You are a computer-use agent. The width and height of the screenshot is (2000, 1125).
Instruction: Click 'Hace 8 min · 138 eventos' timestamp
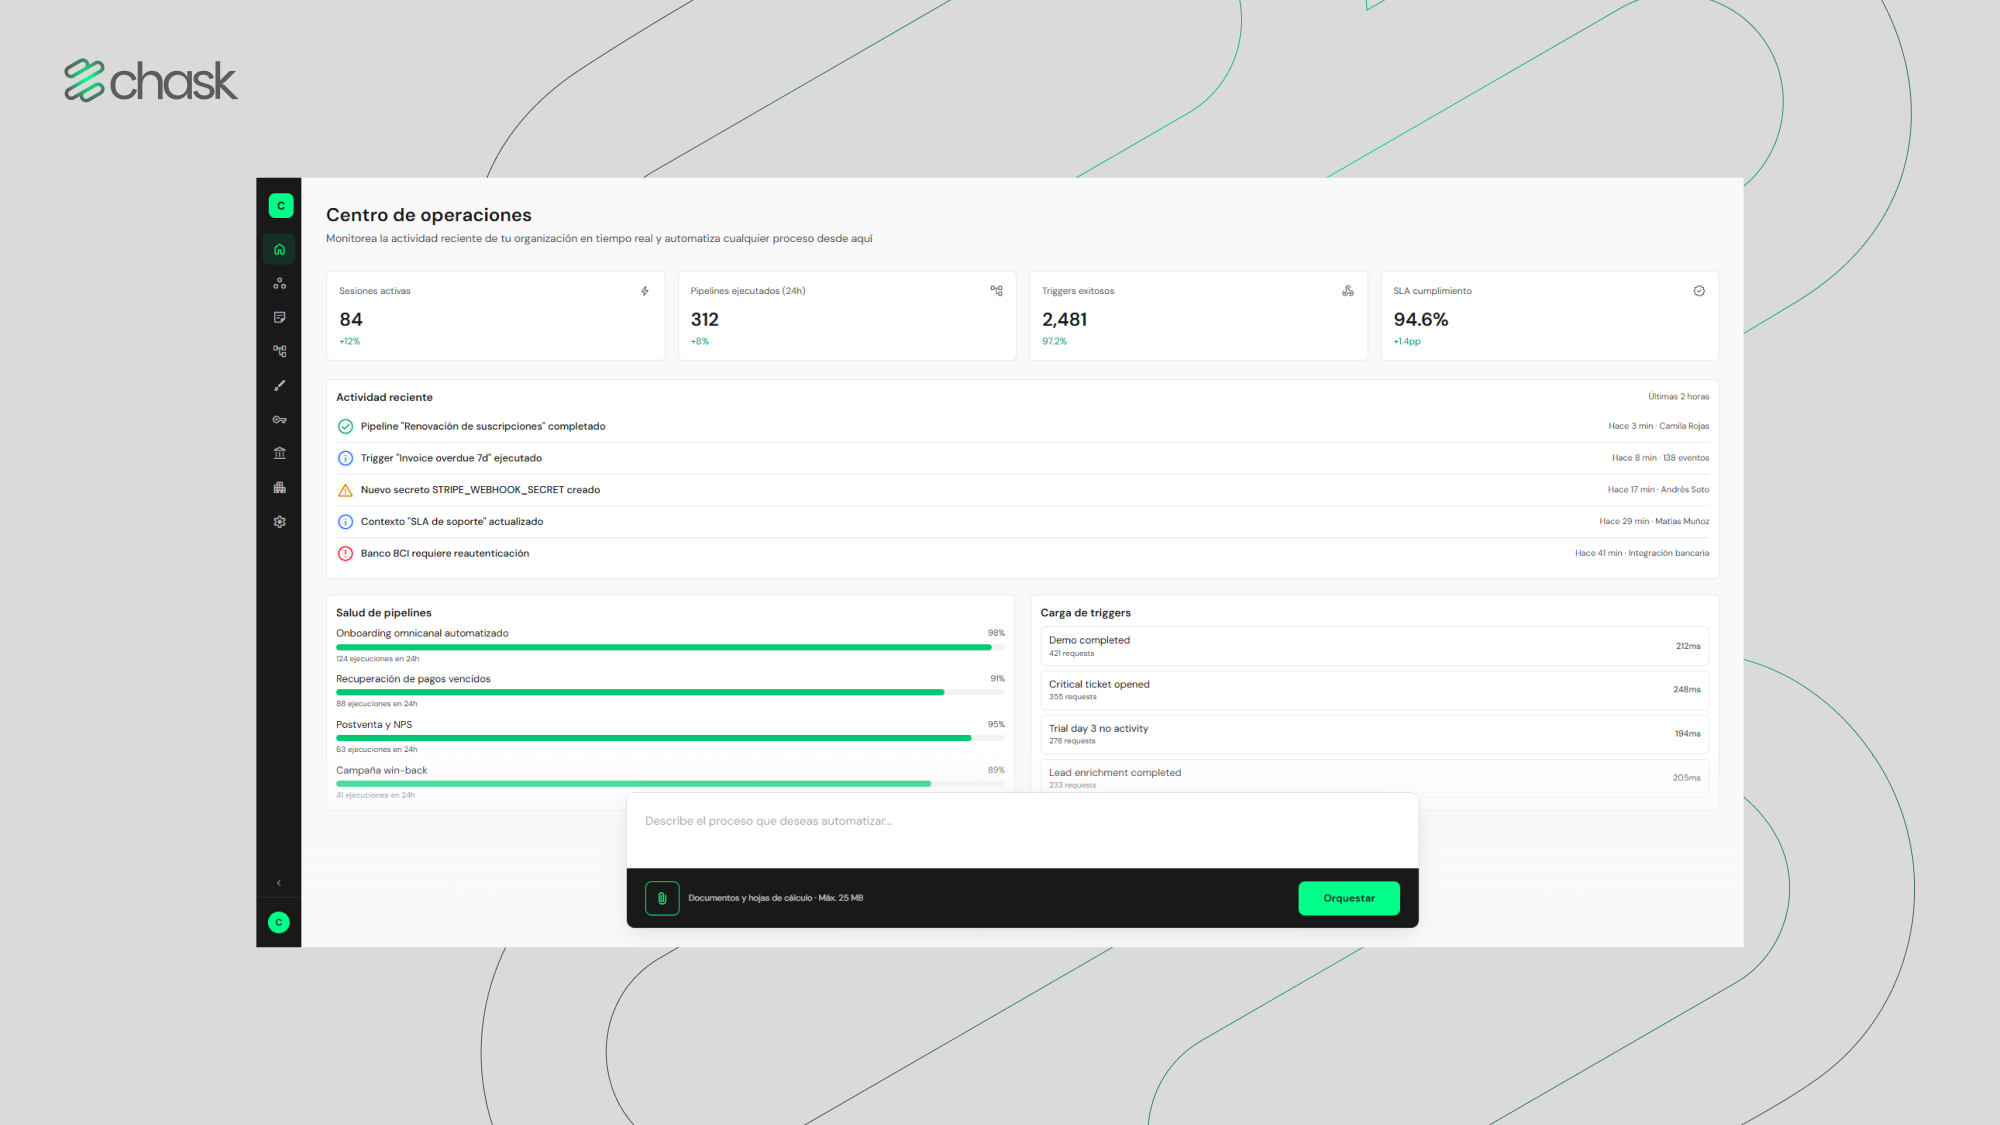[1660, 458]
